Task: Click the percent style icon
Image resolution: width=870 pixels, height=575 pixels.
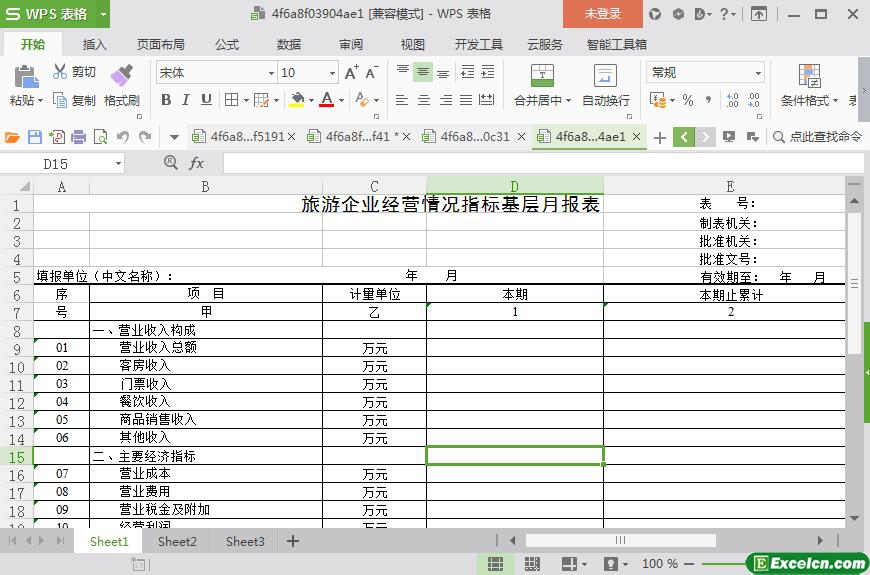Action: 687,100
